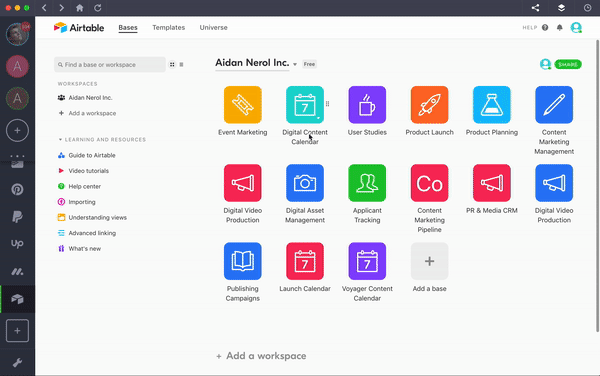Click the home button in toolbar

(x=80, y=8)
